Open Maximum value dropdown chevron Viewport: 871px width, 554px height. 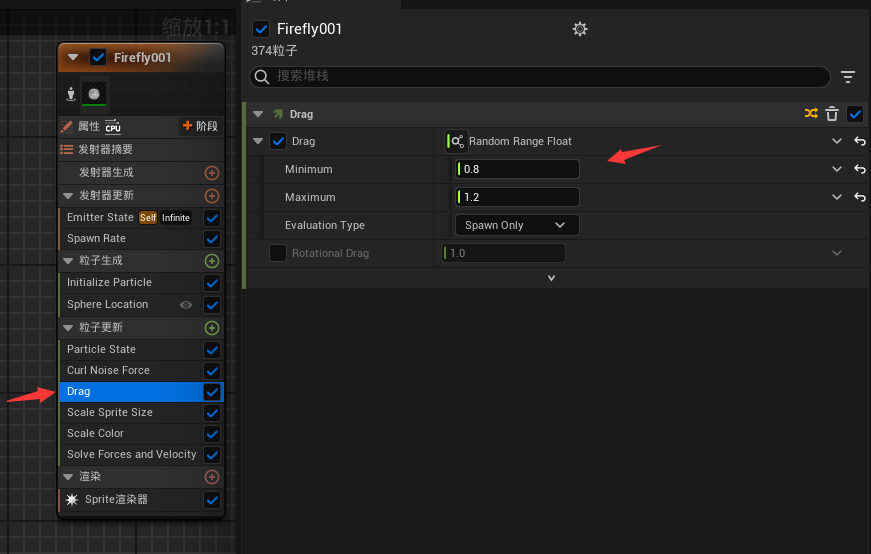click(837, 197)
